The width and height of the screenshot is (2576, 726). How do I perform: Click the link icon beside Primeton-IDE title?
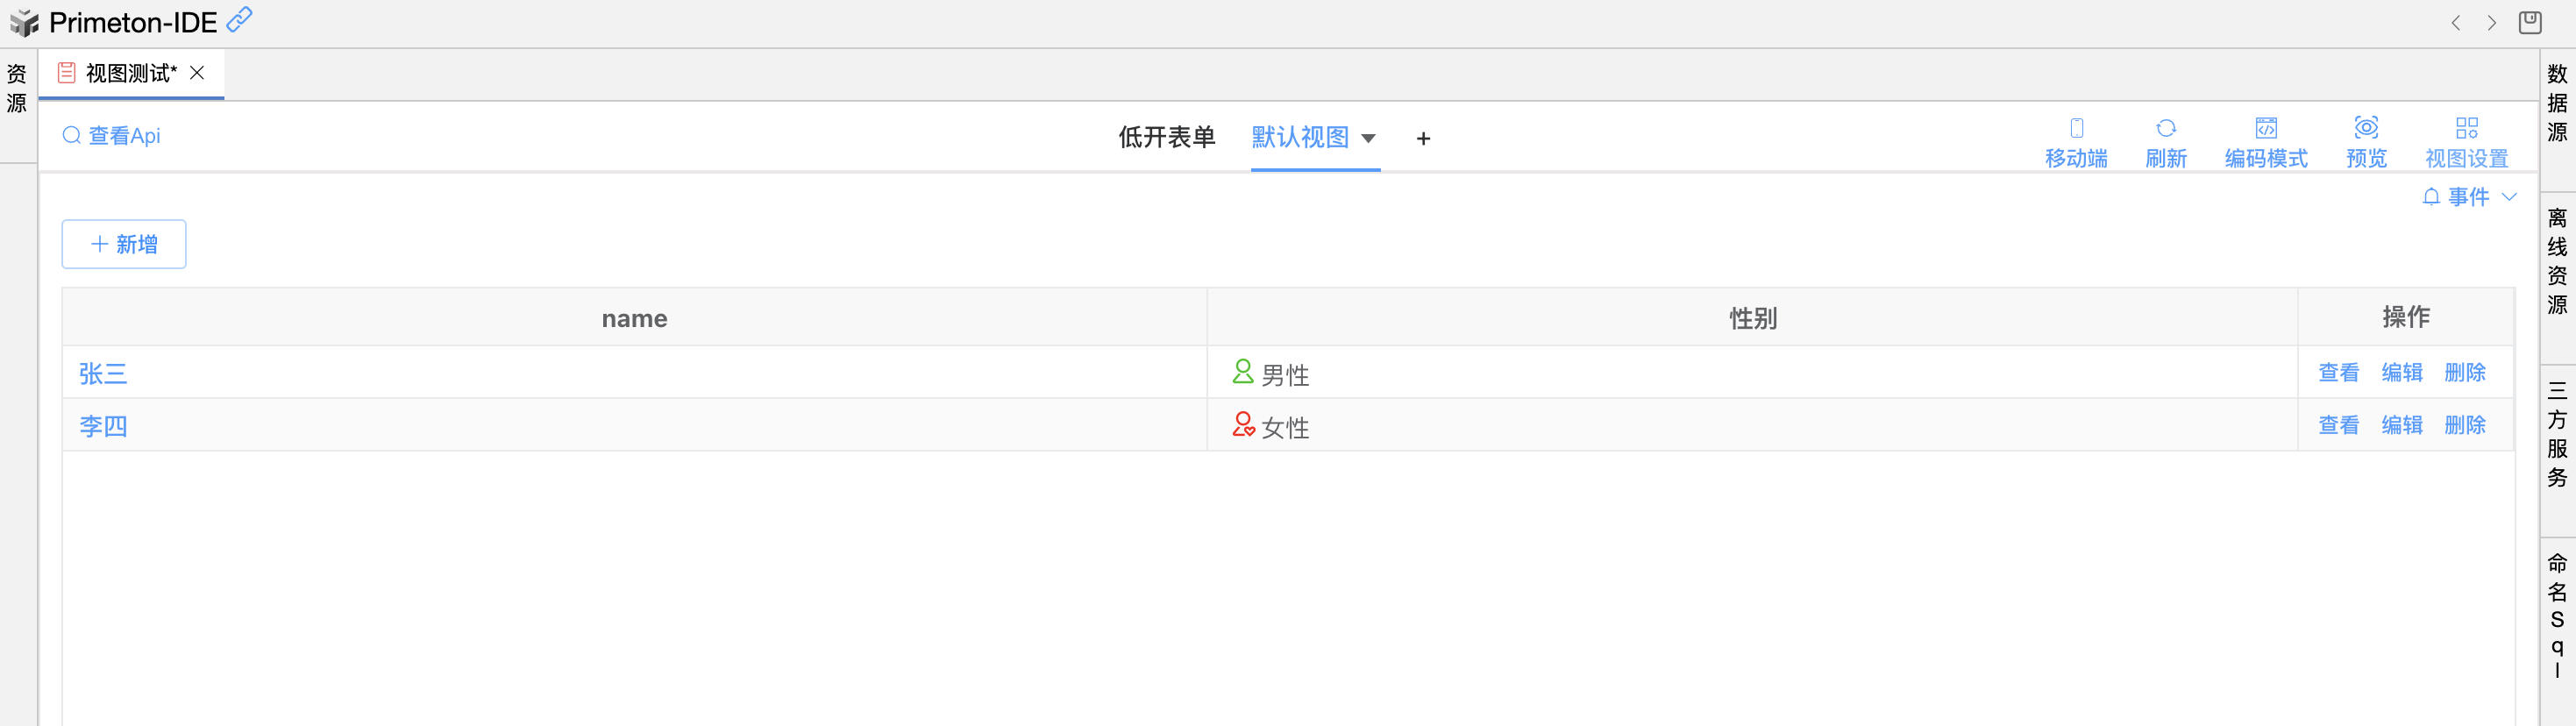(x=239, y=19)
